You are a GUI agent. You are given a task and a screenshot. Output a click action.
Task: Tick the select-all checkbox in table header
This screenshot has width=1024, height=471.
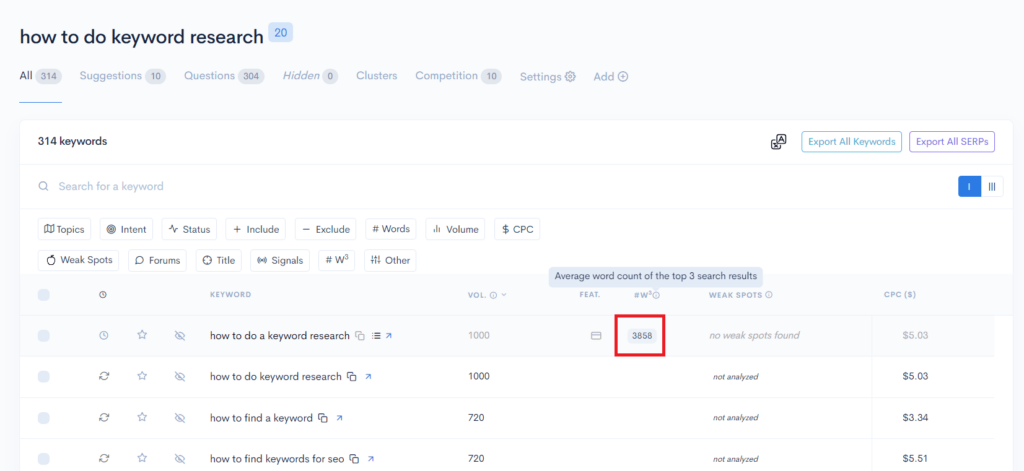tap(44, 295)
